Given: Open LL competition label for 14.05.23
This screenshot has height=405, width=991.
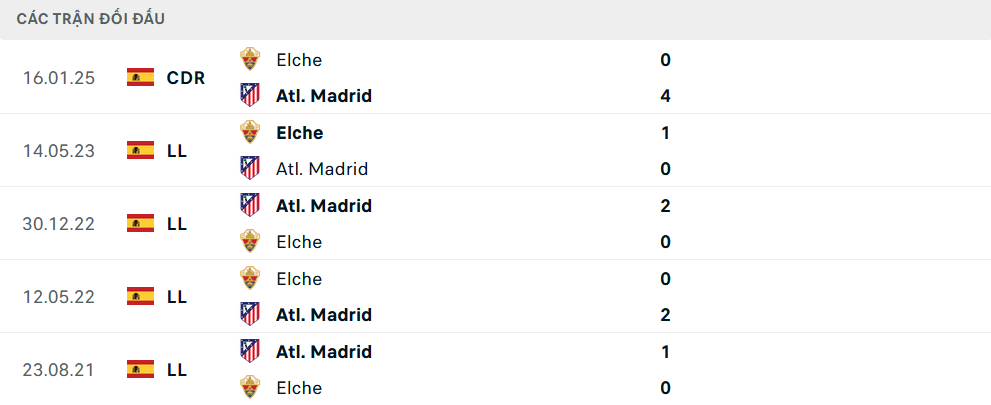Looking at the screenshot, I should (177, 151).
